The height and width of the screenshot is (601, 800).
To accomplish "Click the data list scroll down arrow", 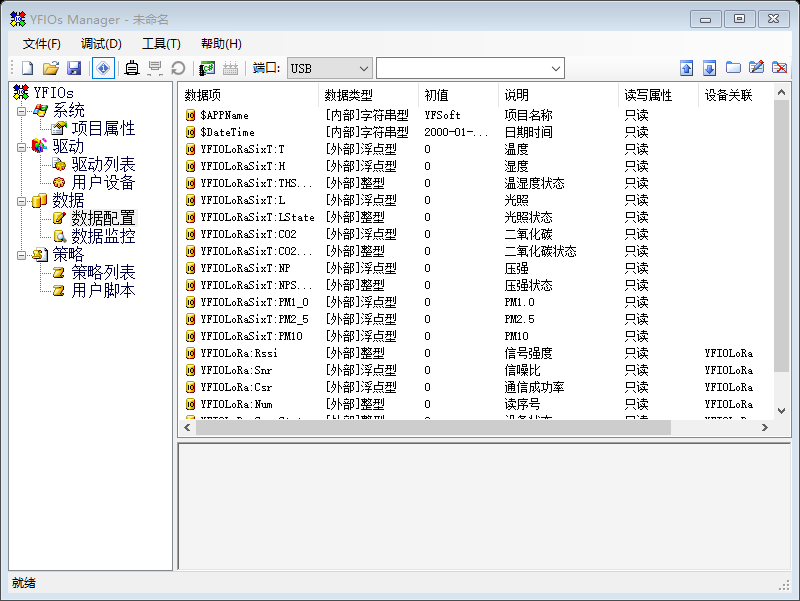I will [781, 411].
